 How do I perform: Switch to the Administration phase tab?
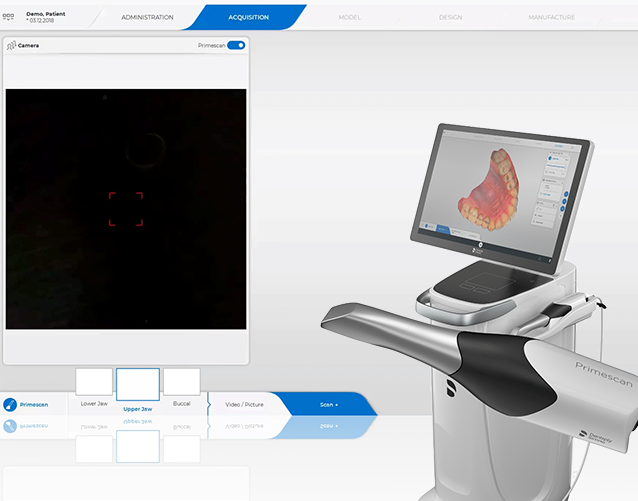tap(147, 17)
